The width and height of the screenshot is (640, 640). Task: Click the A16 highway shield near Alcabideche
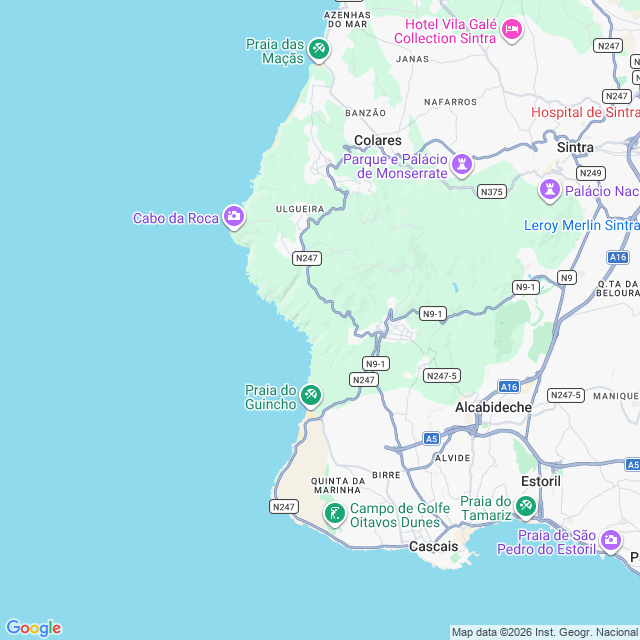(509, 387)
